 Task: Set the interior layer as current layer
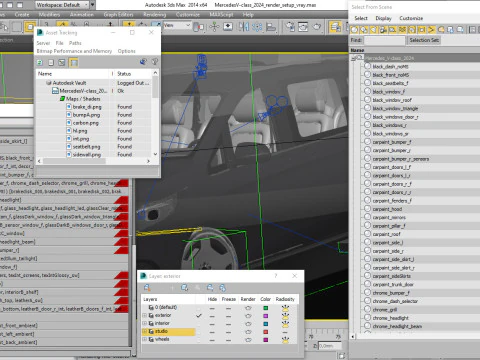point(199,324)
